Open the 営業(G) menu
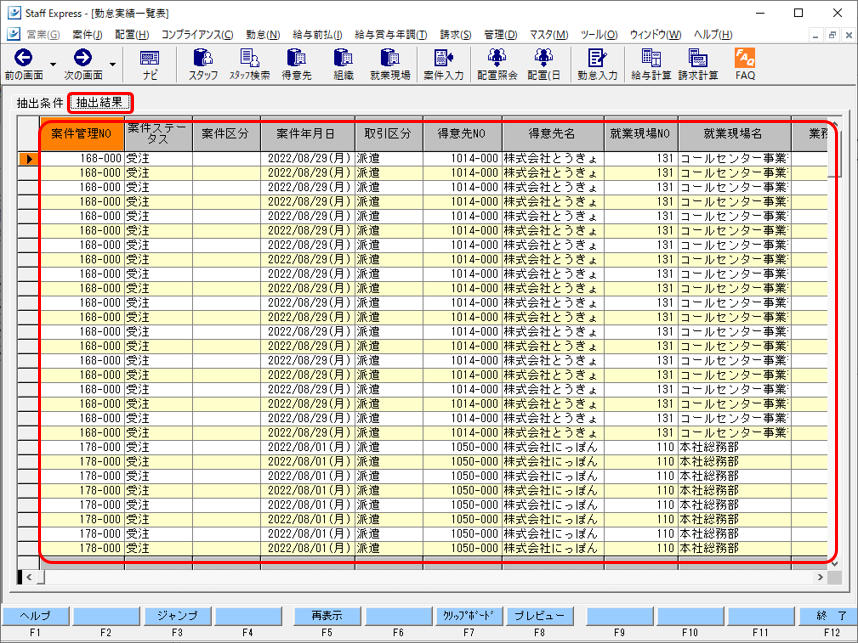Viewport: 858px width, 643px height. pos(43,34)
